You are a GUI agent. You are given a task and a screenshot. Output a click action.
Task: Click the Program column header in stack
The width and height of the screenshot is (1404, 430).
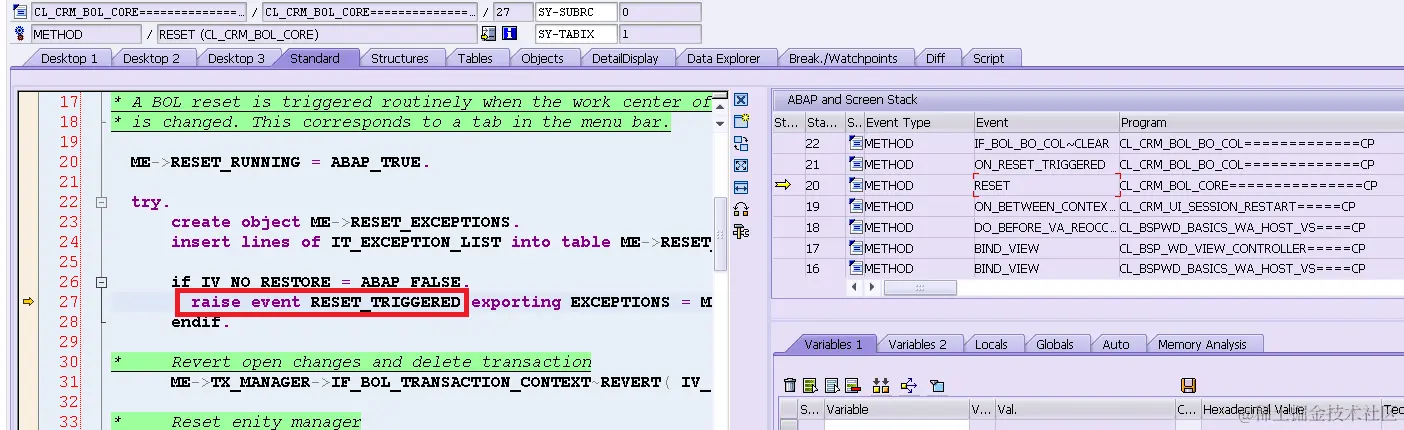point(1261,122)
